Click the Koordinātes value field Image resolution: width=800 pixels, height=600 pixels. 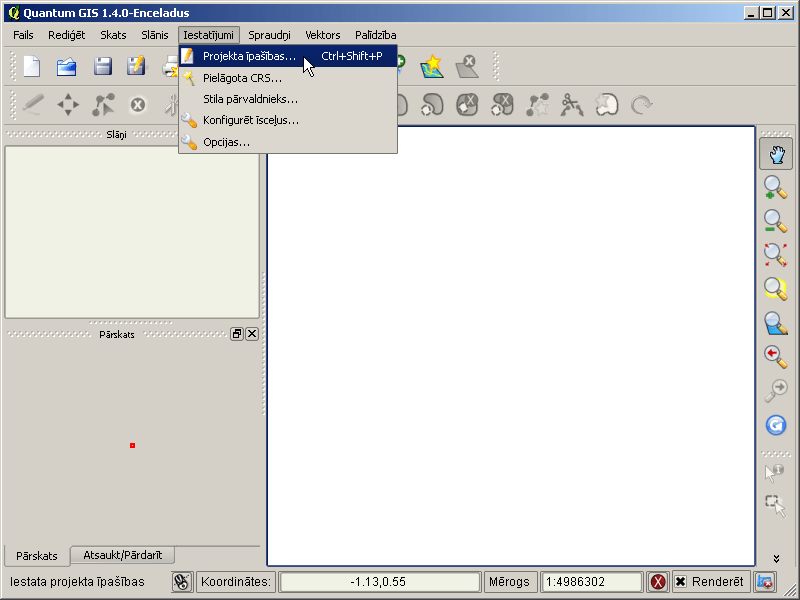pos(379,582)
